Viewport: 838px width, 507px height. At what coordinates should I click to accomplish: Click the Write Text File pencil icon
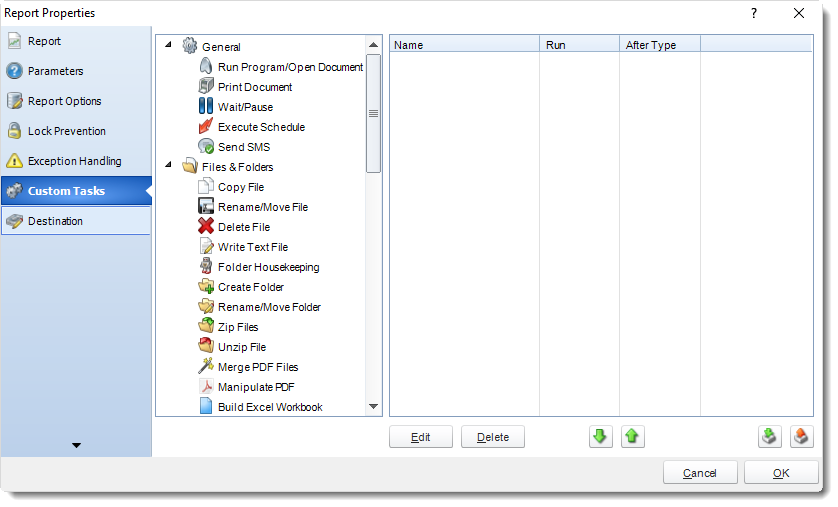[x=206, y=246]
